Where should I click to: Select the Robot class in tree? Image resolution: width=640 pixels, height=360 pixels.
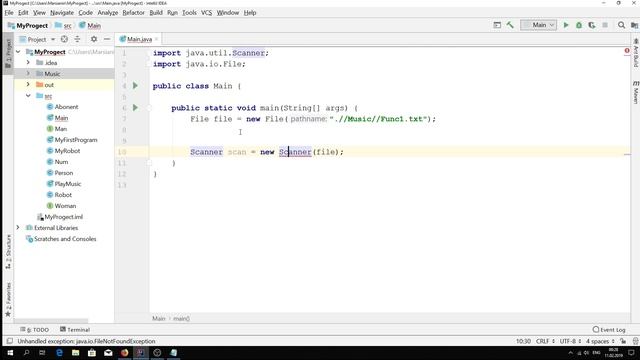63,195
